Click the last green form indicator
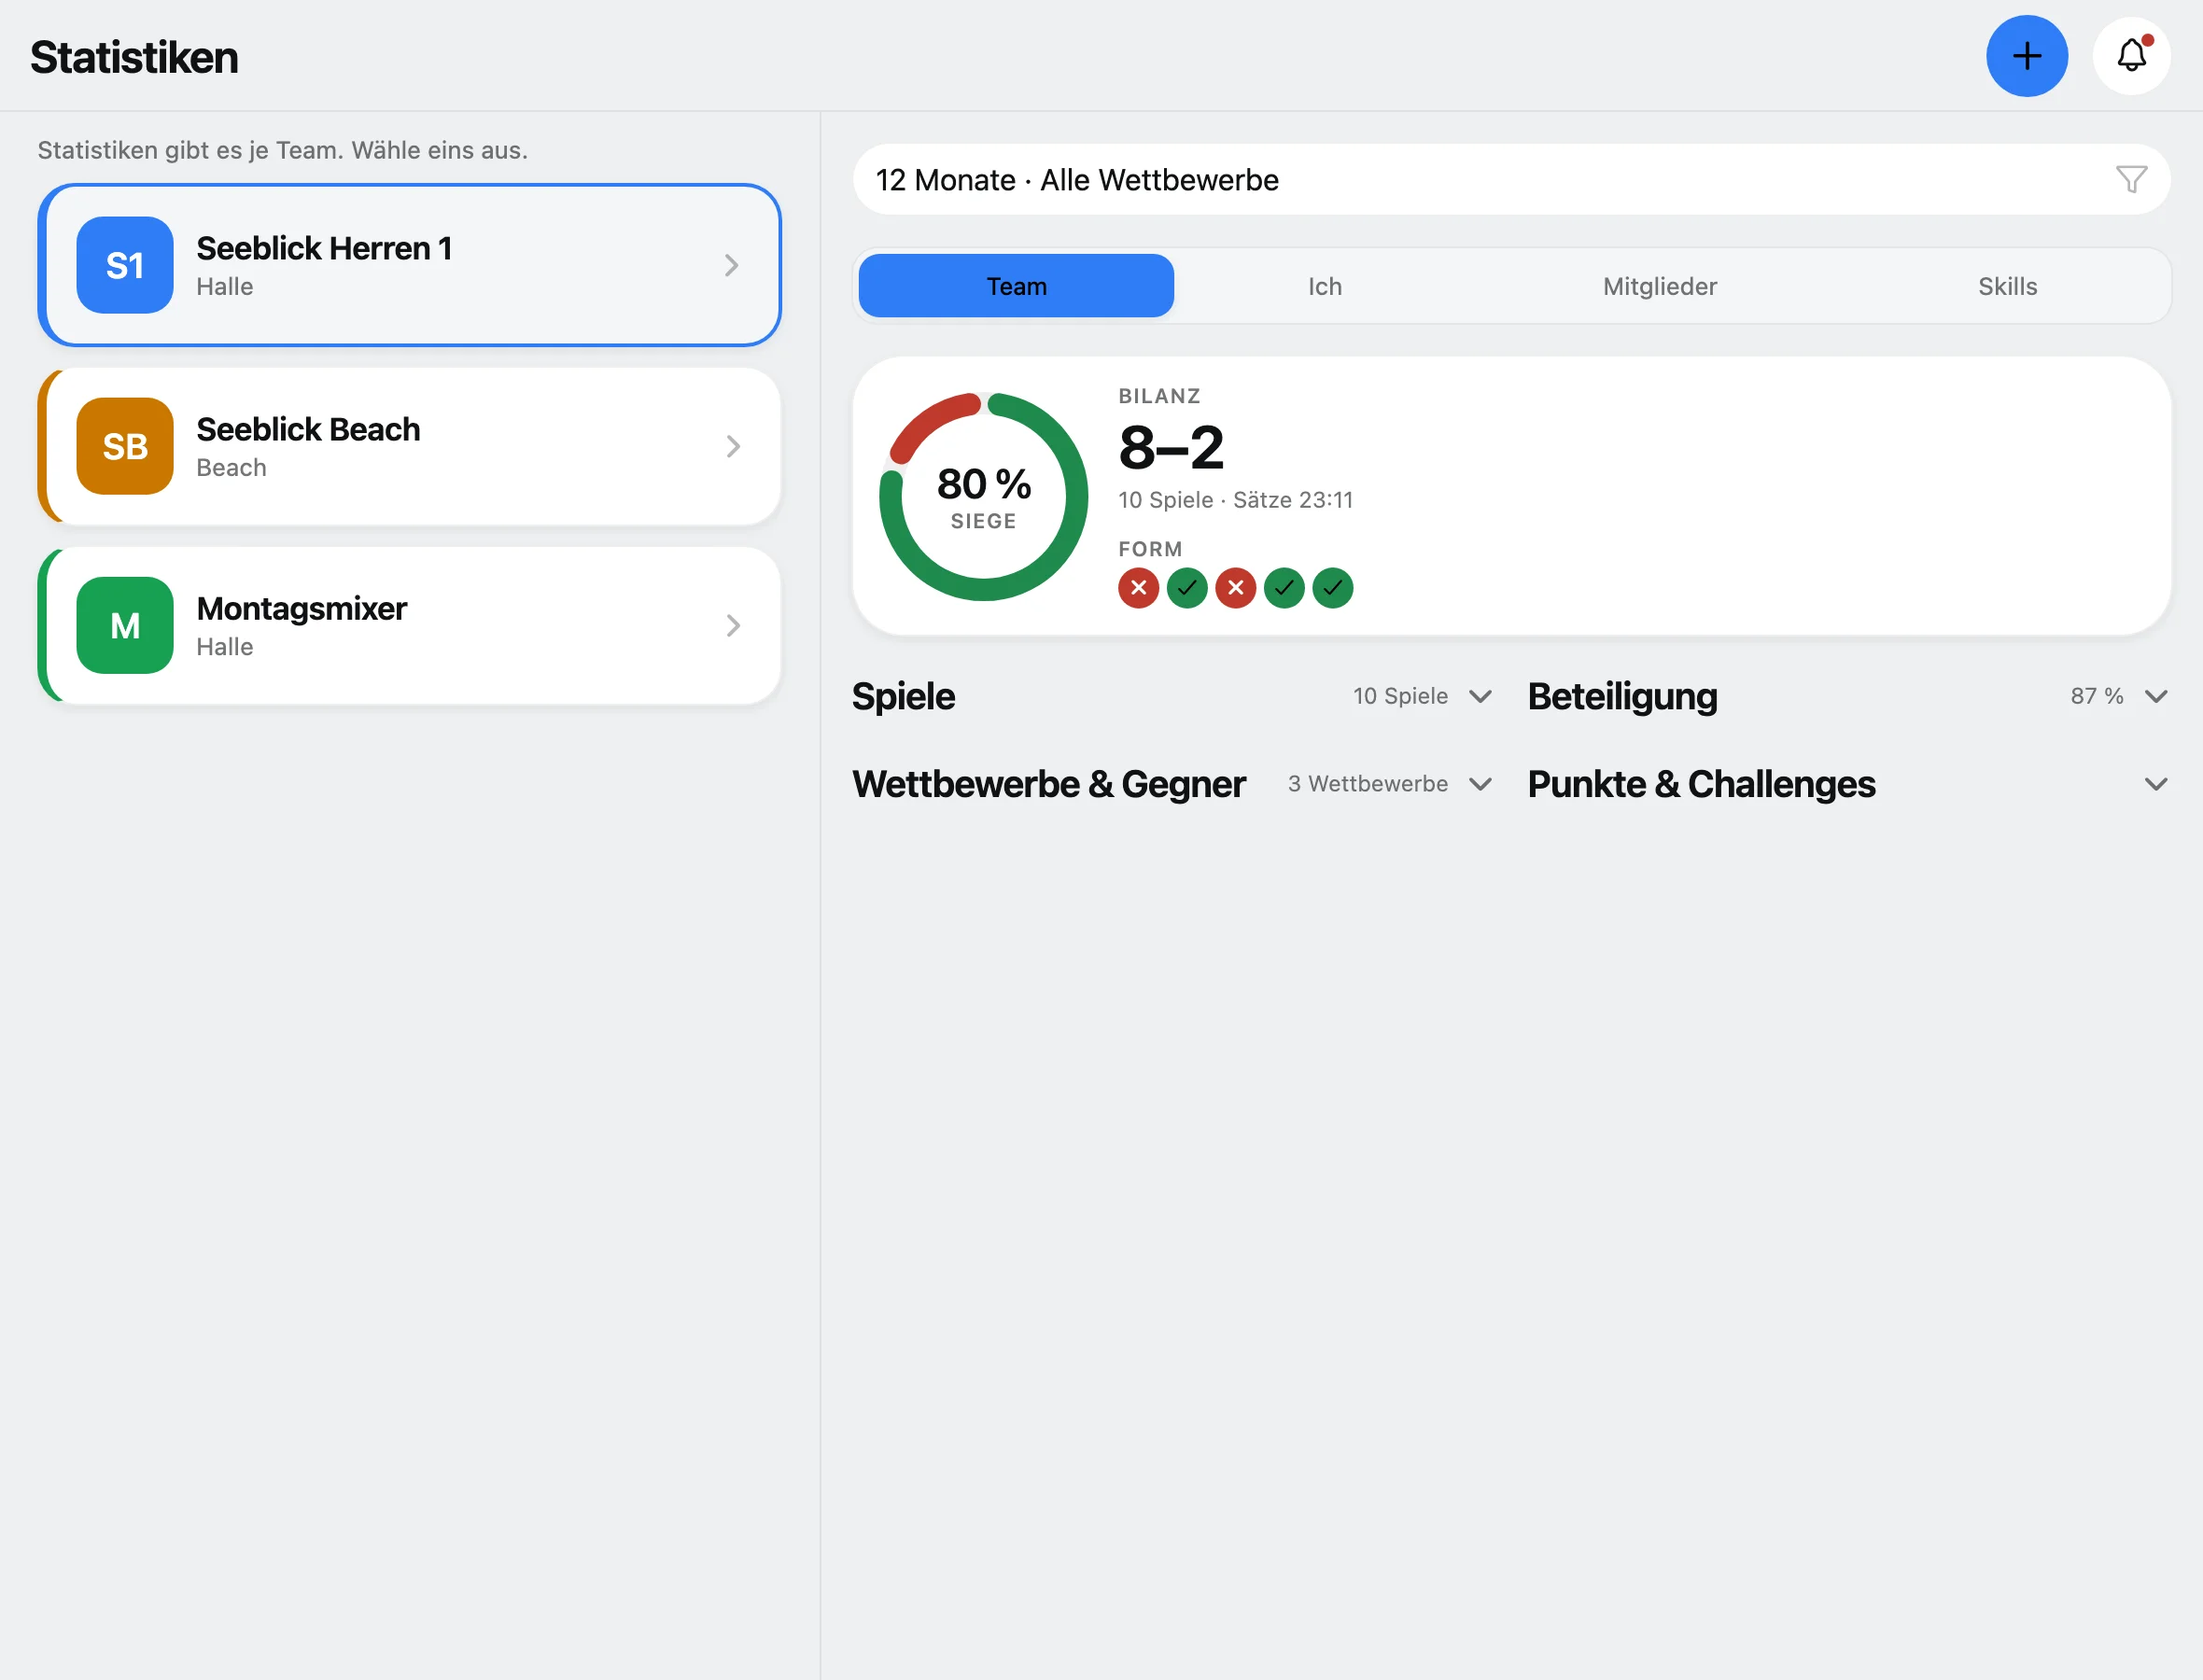The height and width of the screenshot is (1680, 2203). click(1332, 588)
